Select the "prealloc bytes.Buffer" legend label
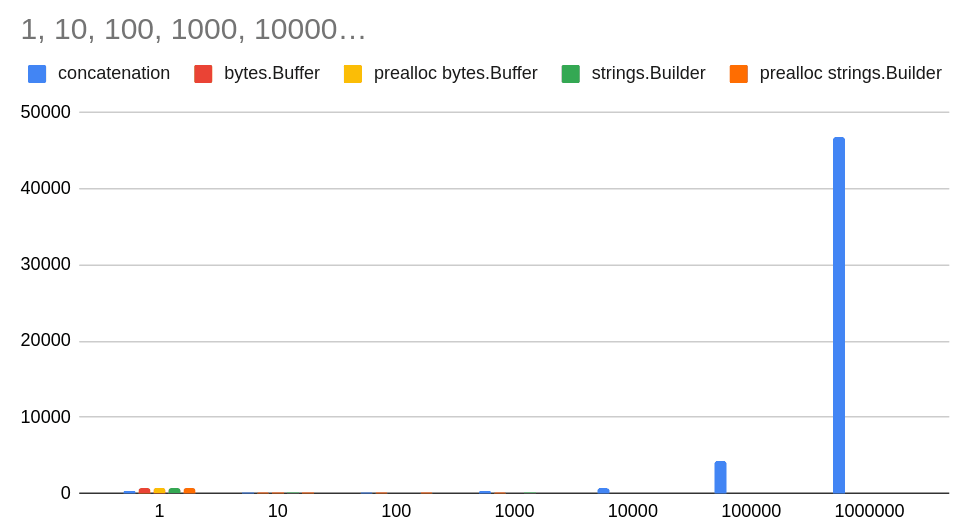968x532 pixels. coord(455,74)
